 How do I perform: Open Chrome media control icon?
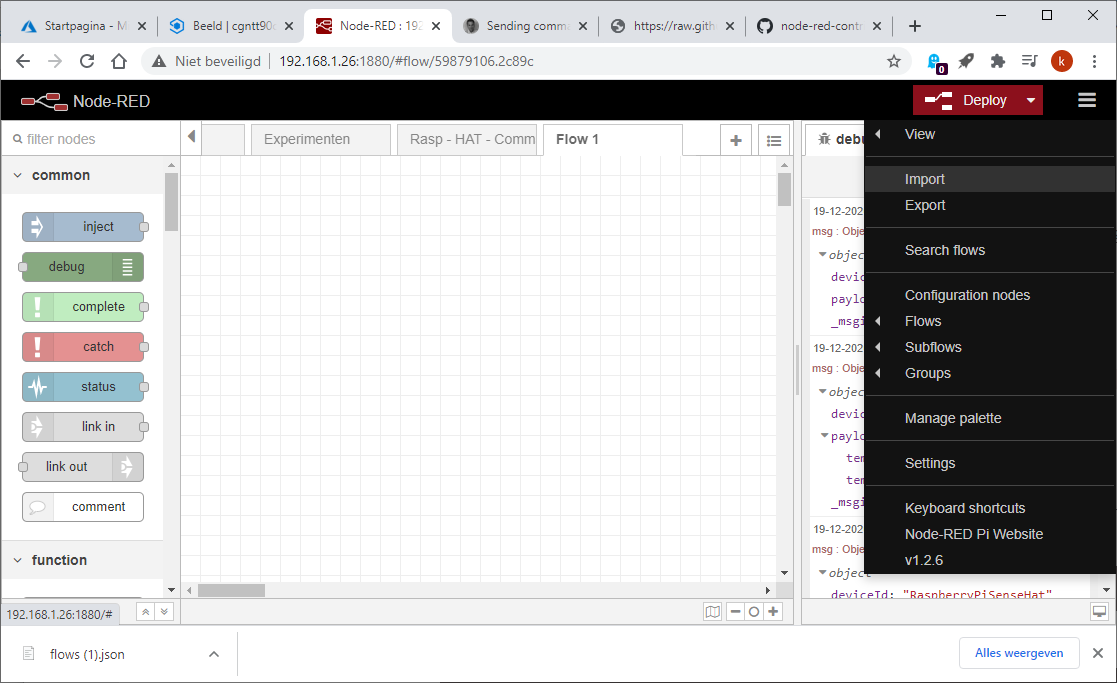click(1029, 61)
